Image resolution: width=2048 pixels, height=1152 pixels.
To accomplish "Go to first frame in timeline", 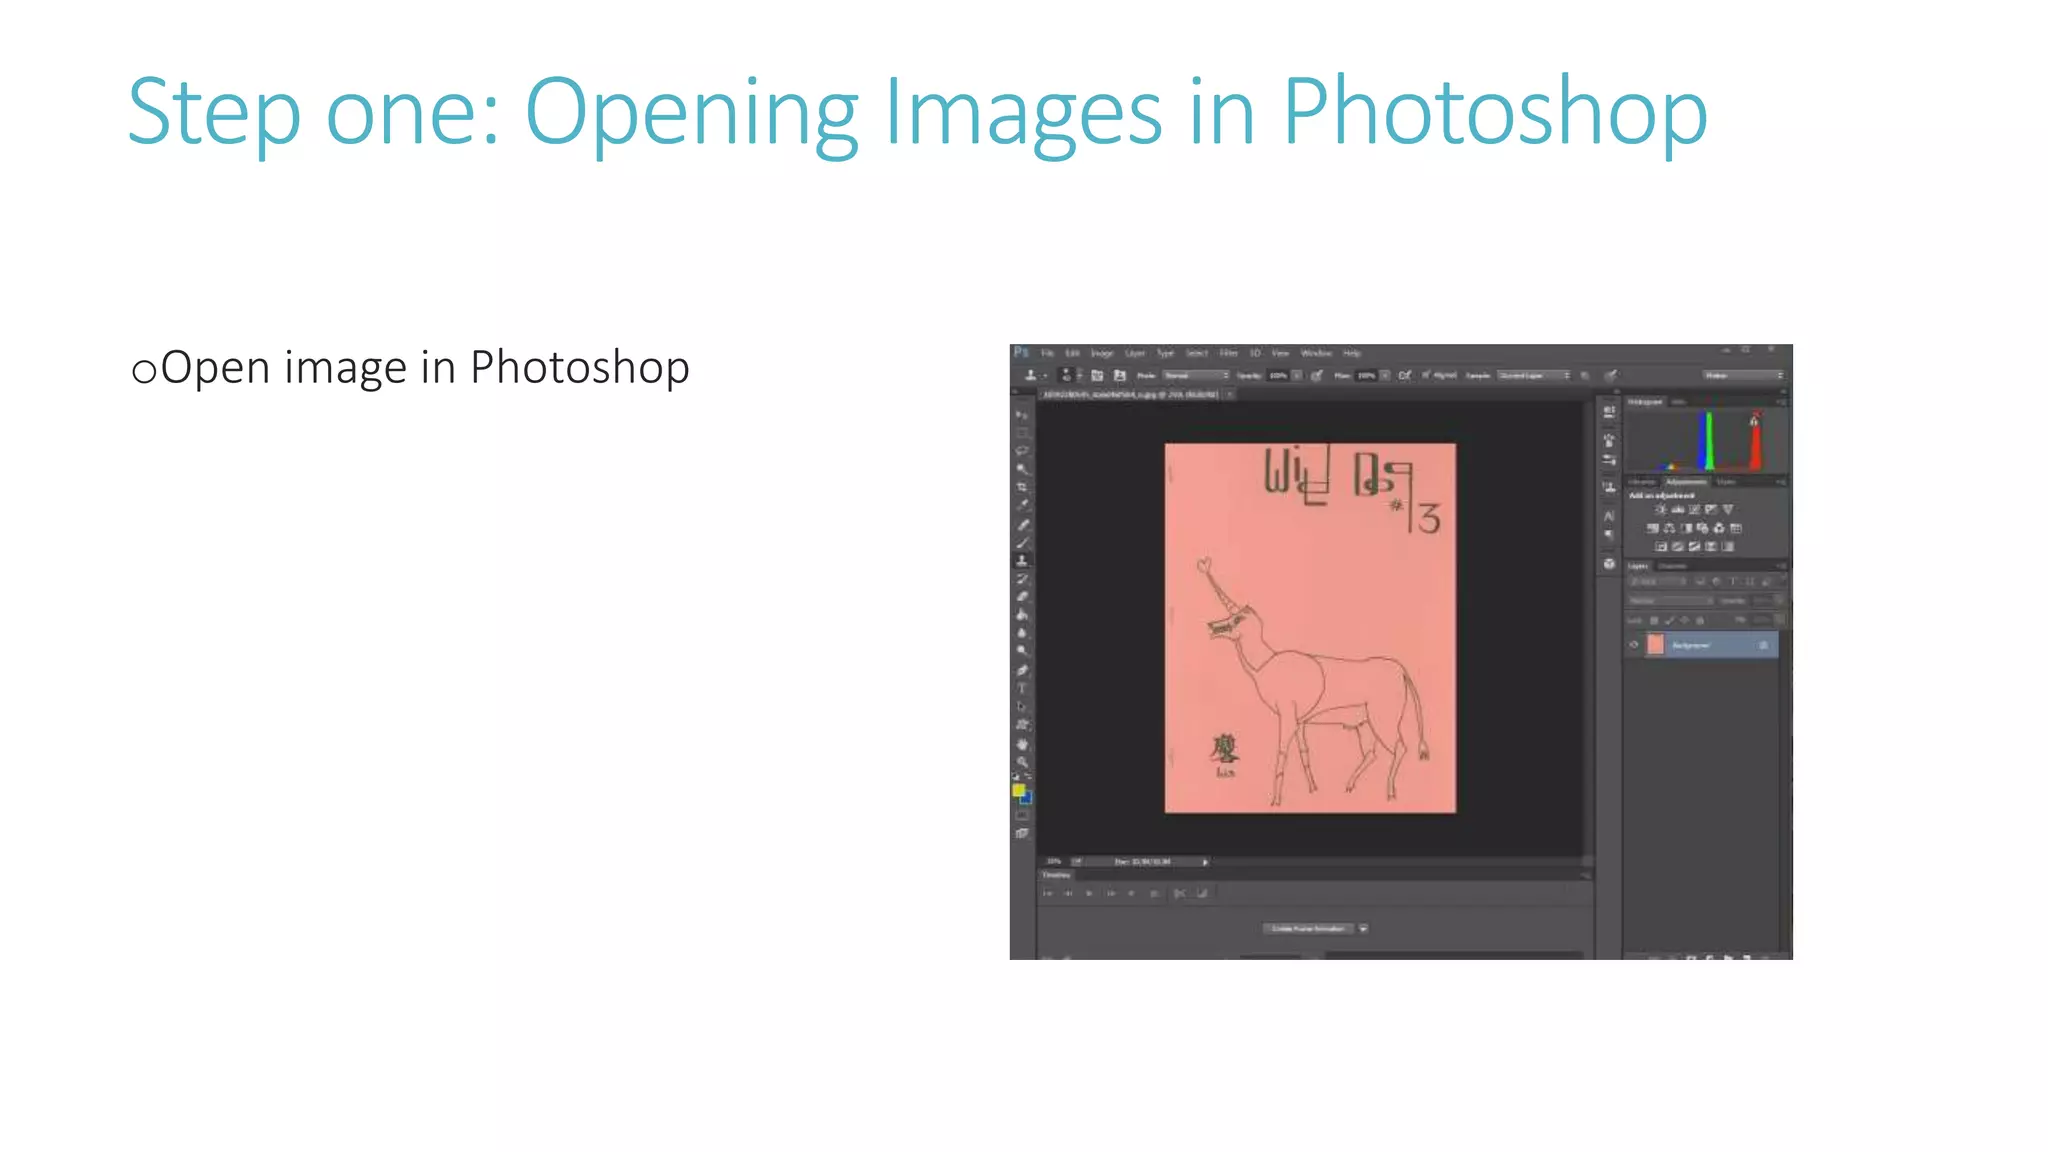I will coord(1048,893).
